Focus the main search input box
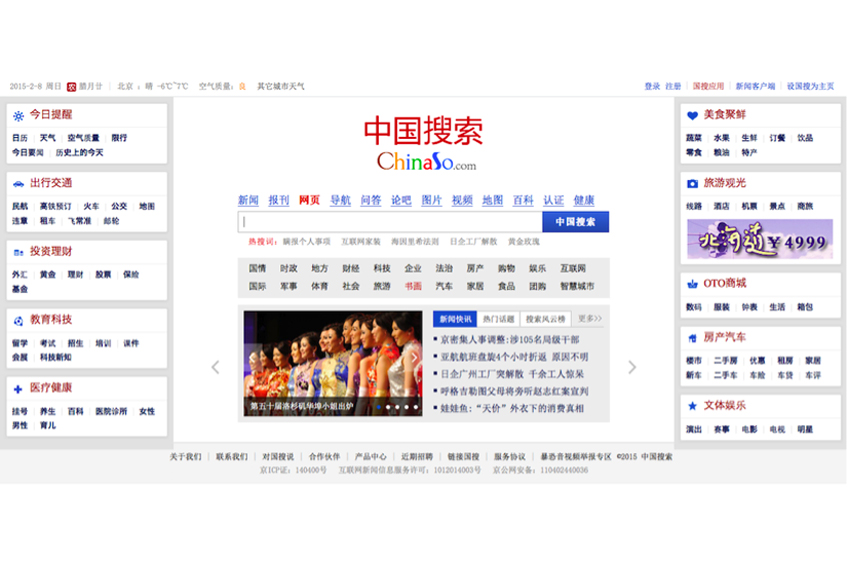This screenshot has height=565, width=847. (390, 221)
